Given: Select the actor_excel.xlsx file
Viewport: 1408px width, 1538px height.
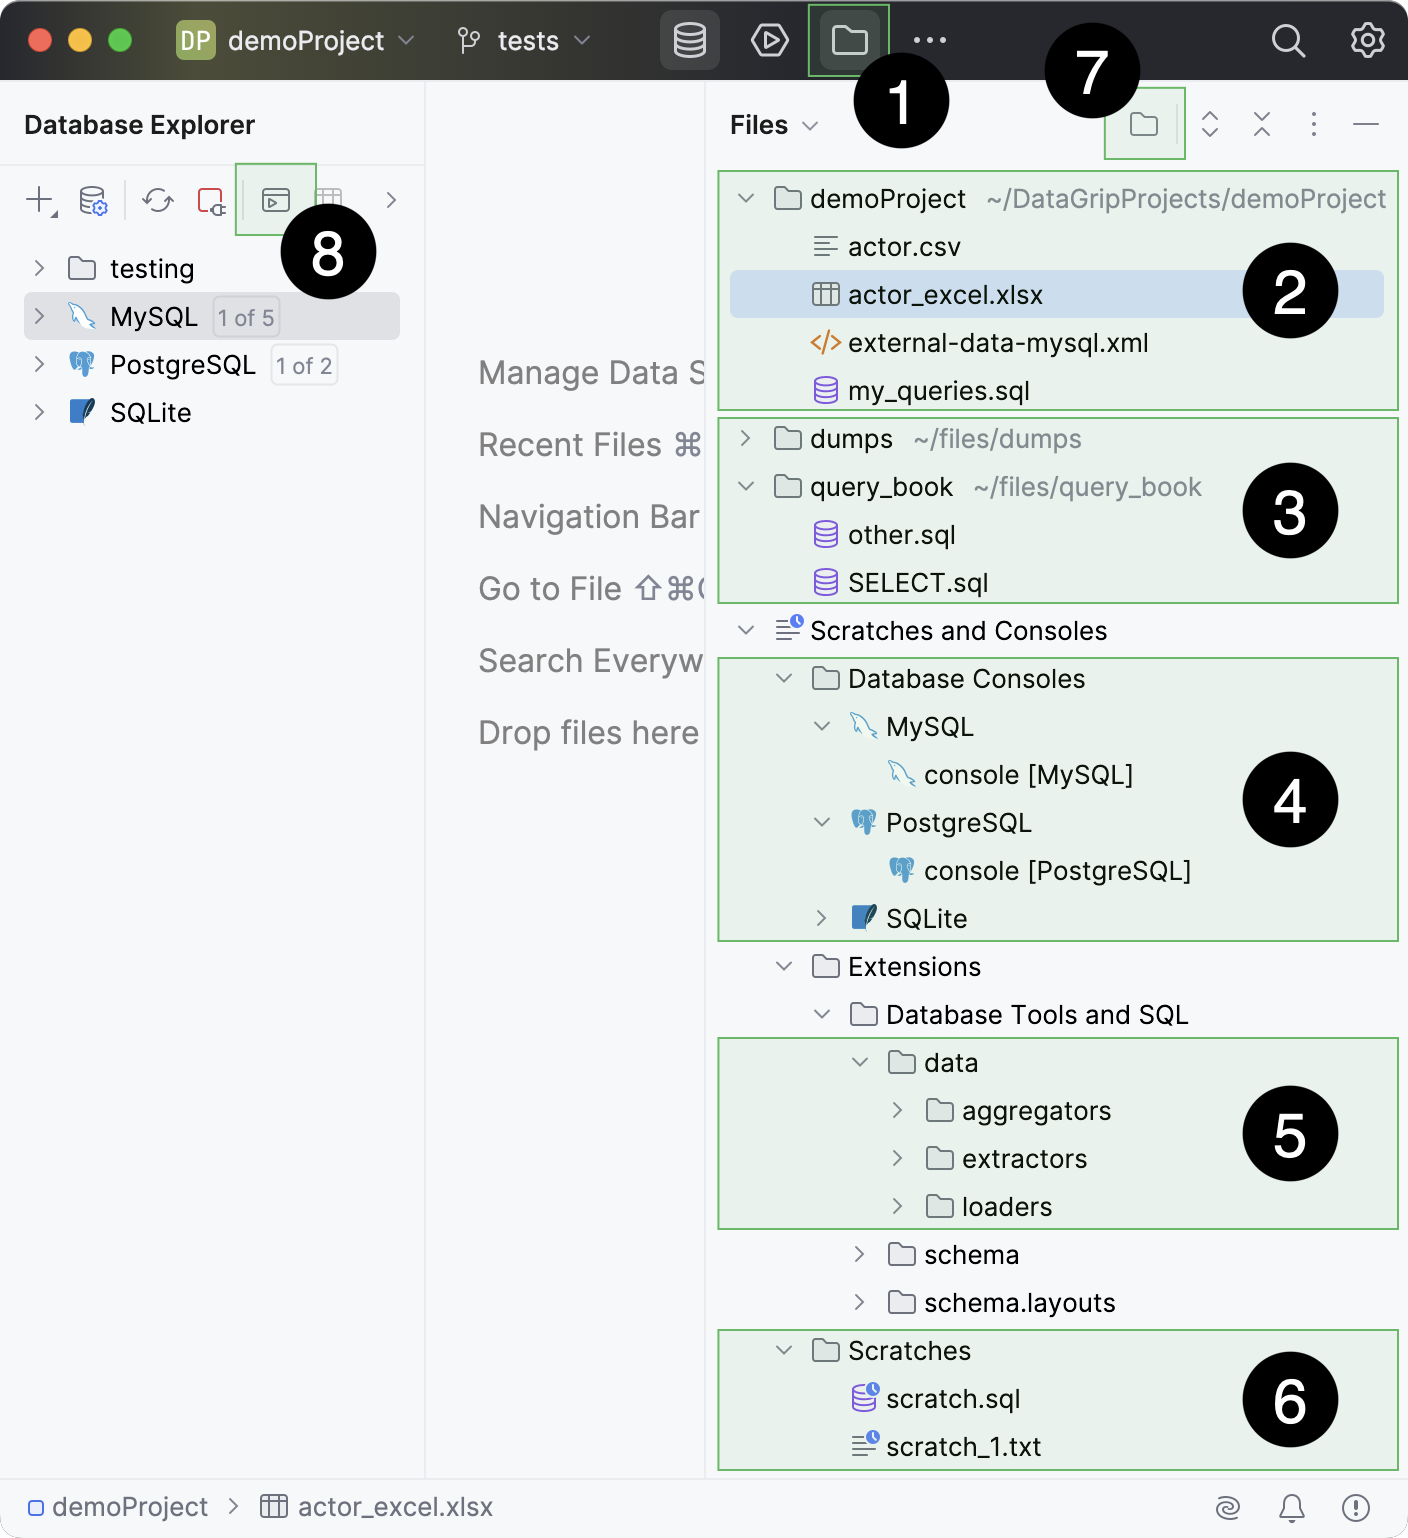Looking at the screenshot, I should (x=944, y=294).
